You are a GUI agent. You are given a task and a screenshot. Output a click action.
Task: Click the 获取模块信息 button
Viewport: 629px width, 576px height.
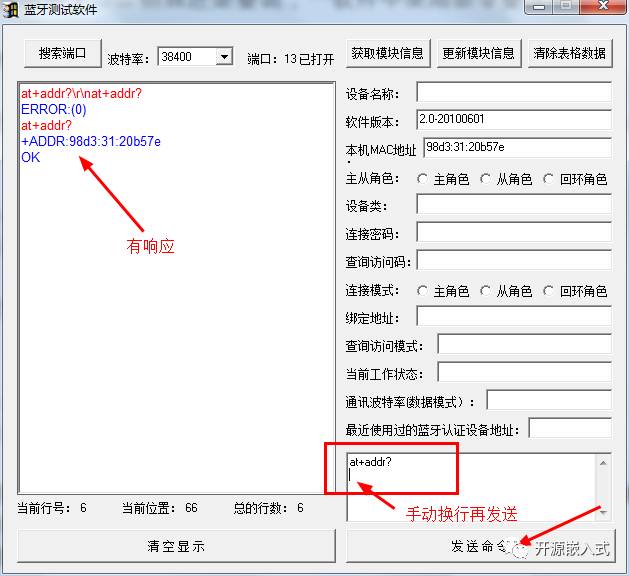[x=388, y=53]
